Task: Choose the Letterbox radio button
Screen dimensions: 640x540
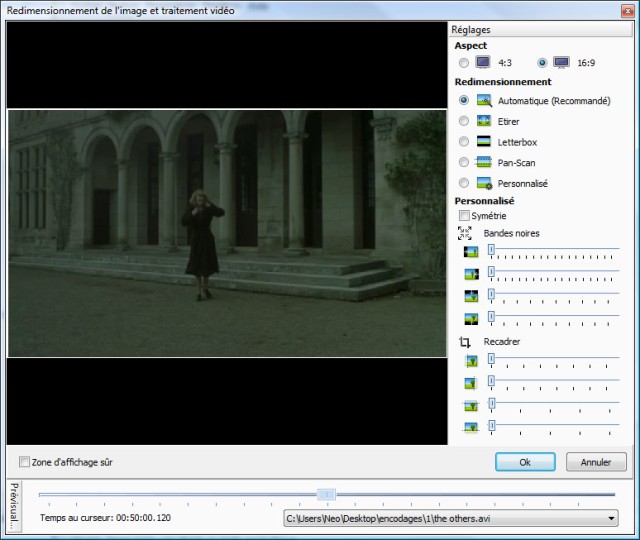Action: (464, 141)
